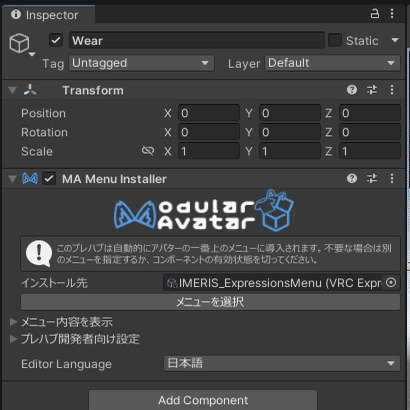
Task: Open Transform component presets icon
Action: point(372,90)
